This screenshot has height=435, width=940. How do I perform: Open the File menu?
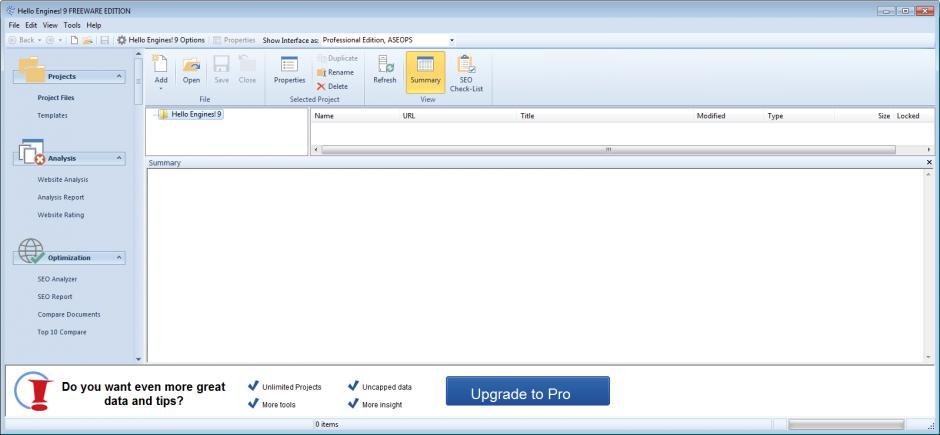pyautogui.click(x=14, y=26)
